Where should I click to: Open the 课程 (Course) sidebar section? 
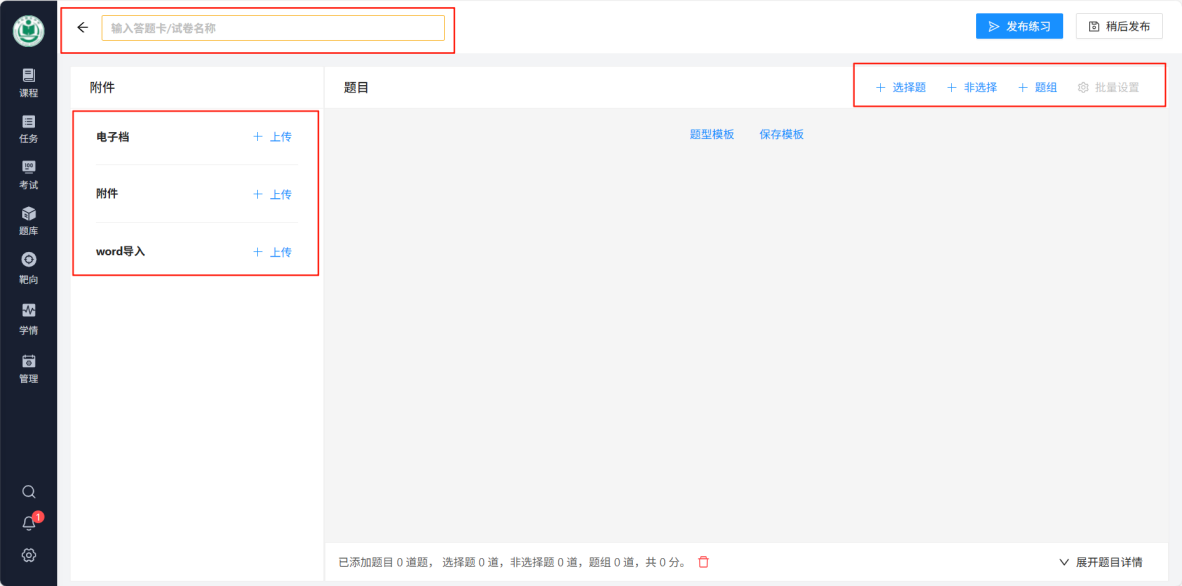(29, 83)
